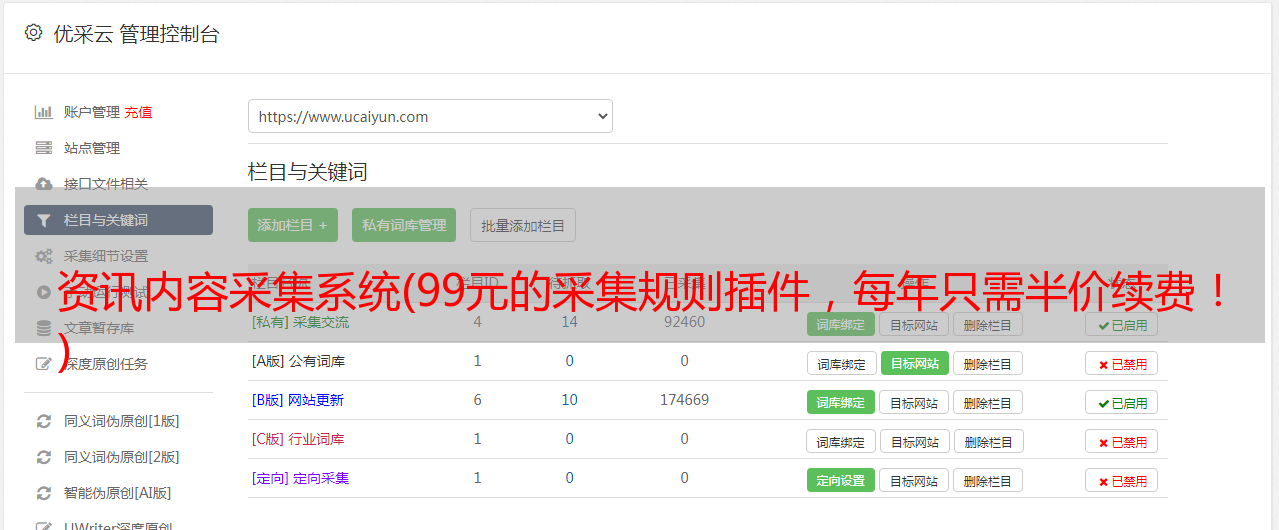This screenshot has width=1279, height=530.
Task: Click 词库绑定 for the 采集交流 row
Action: pyautogui.click(x=841, y=325)
